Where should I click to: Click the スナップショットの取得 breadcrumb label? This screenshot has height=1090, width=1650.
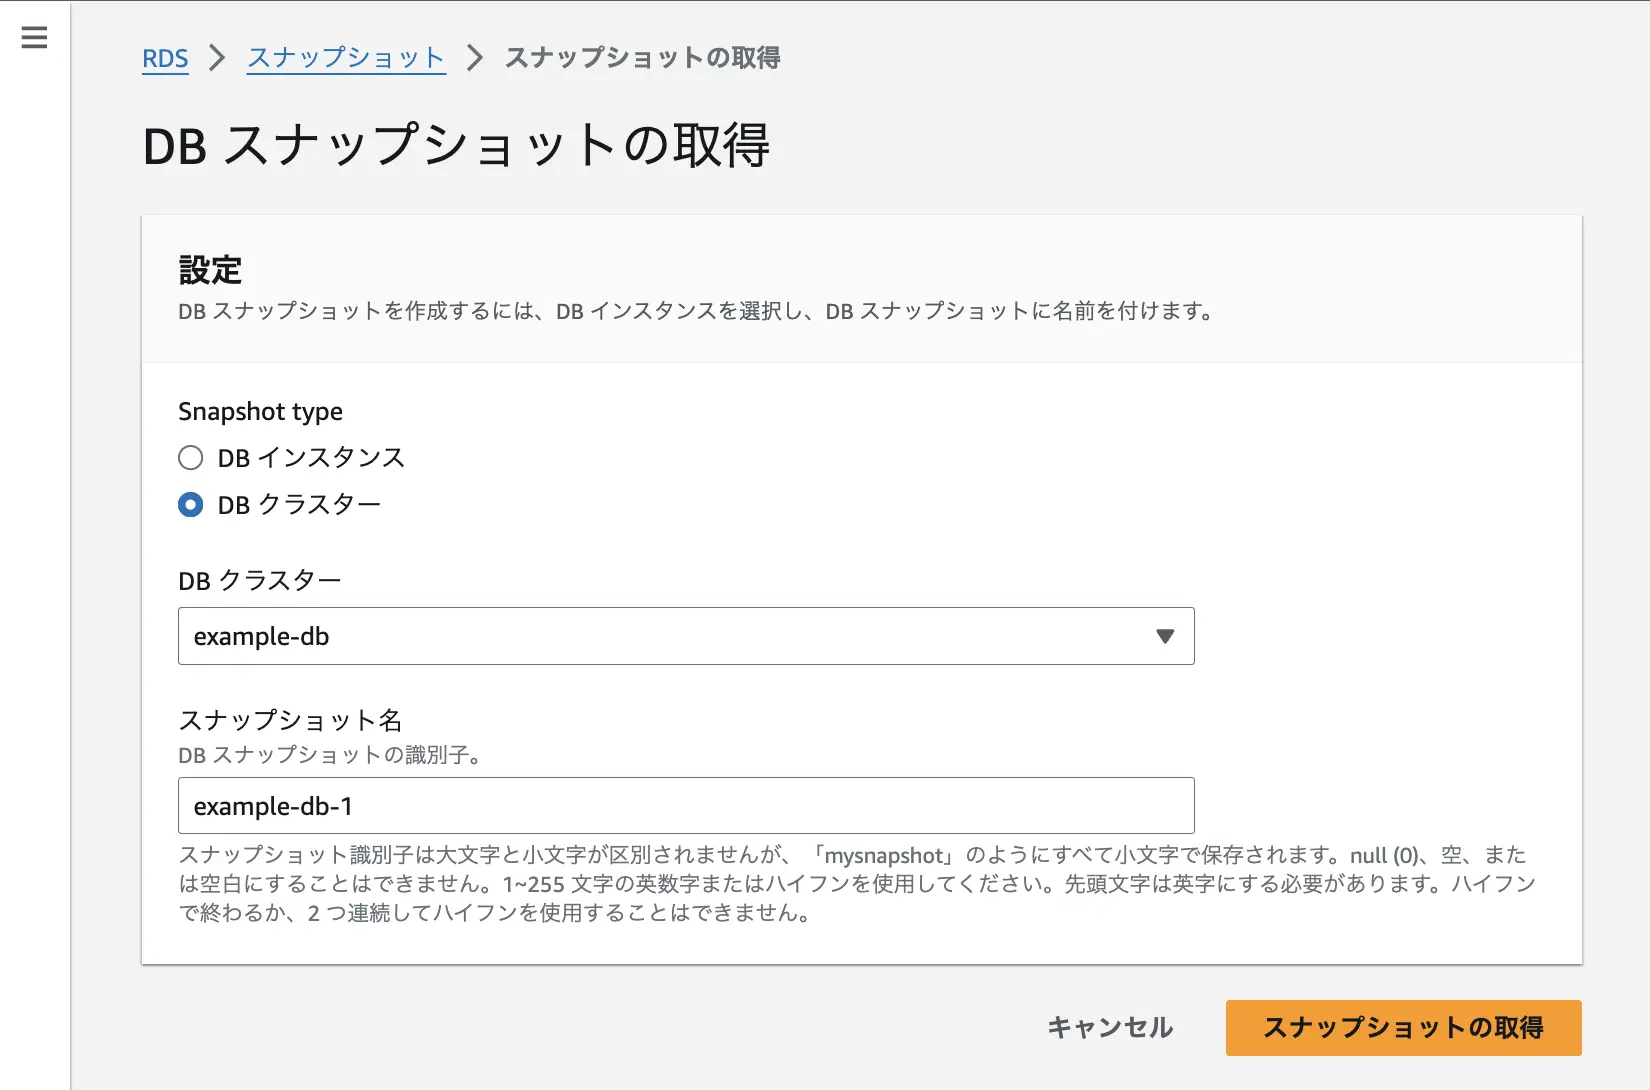(643, 58)
